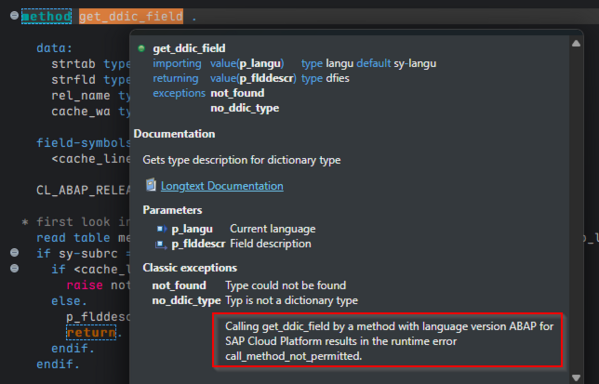
Task: Click 'Typ is not a dictionary type' description
Action: click(291, 301)
